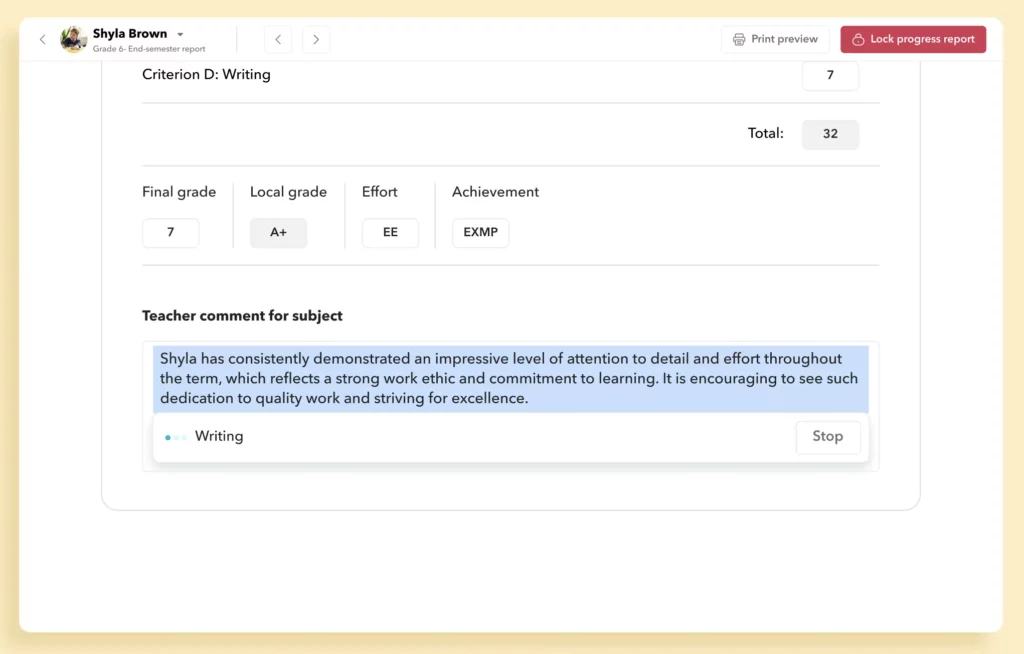Click inside the highlighted teacher comment text
Viewport: 1024px width, 654px height.
pos(510,378)
